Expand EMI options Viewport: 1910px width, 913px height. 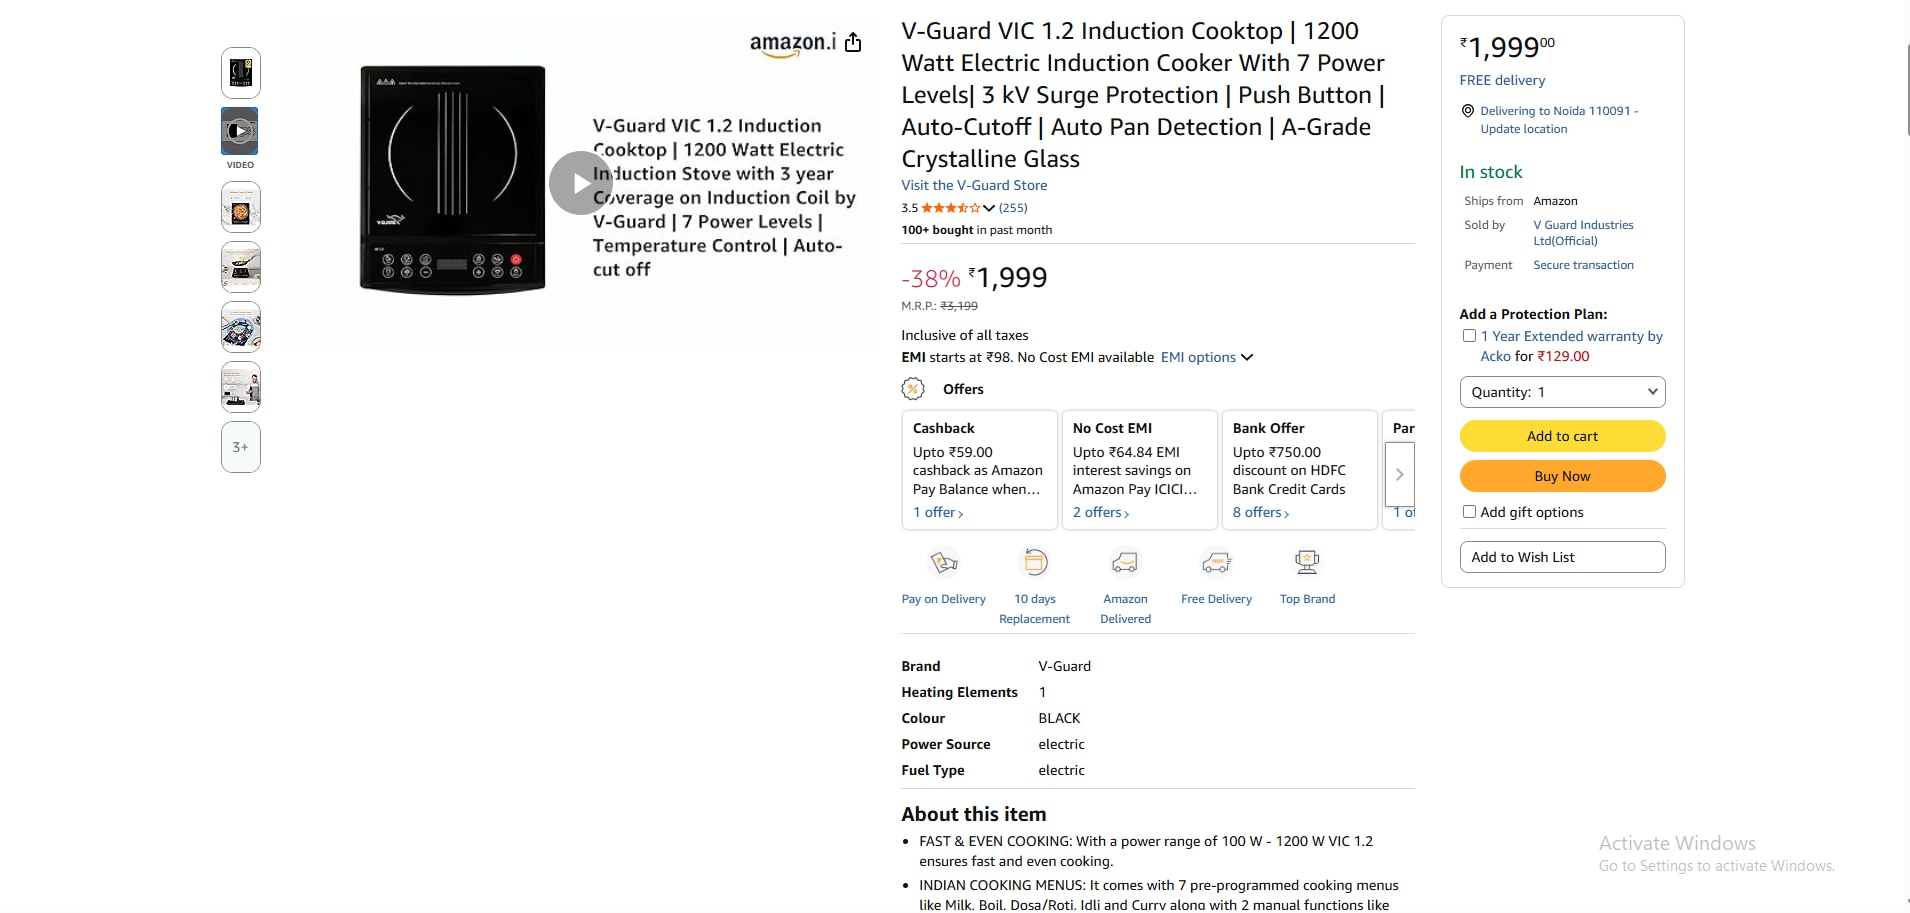coord(1206,357)
